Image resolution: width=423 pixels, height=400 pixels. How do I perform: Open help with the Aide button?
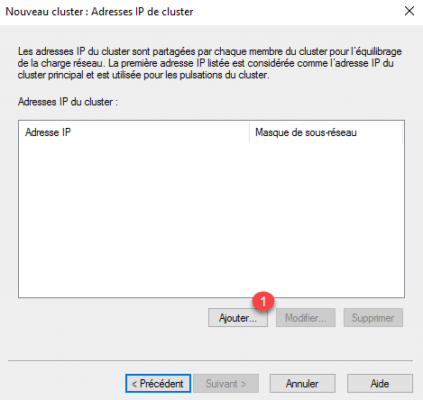coord(380,383)
